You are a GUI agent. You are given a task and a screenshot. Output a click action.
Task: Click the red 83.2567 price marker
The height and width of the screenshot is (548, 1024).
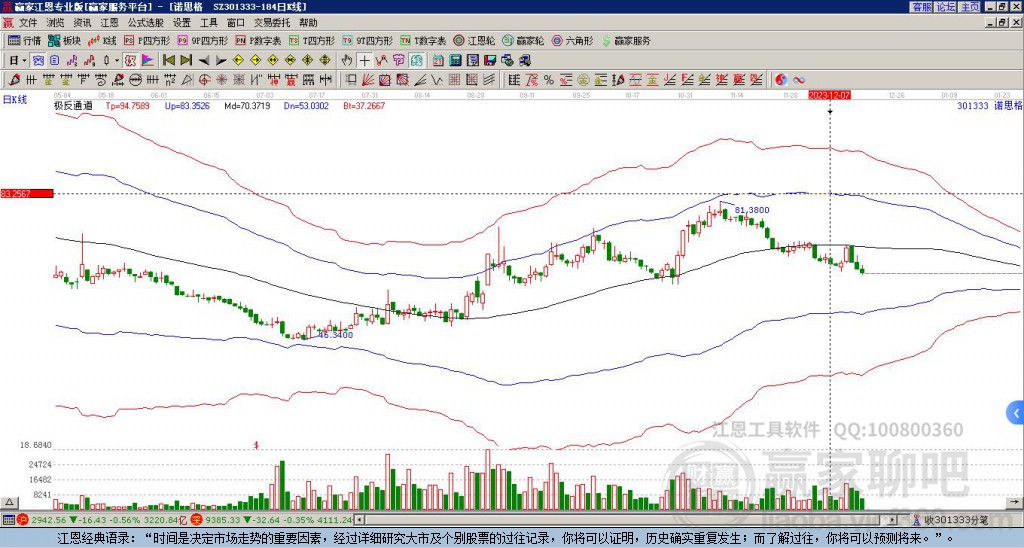point(27,193)
